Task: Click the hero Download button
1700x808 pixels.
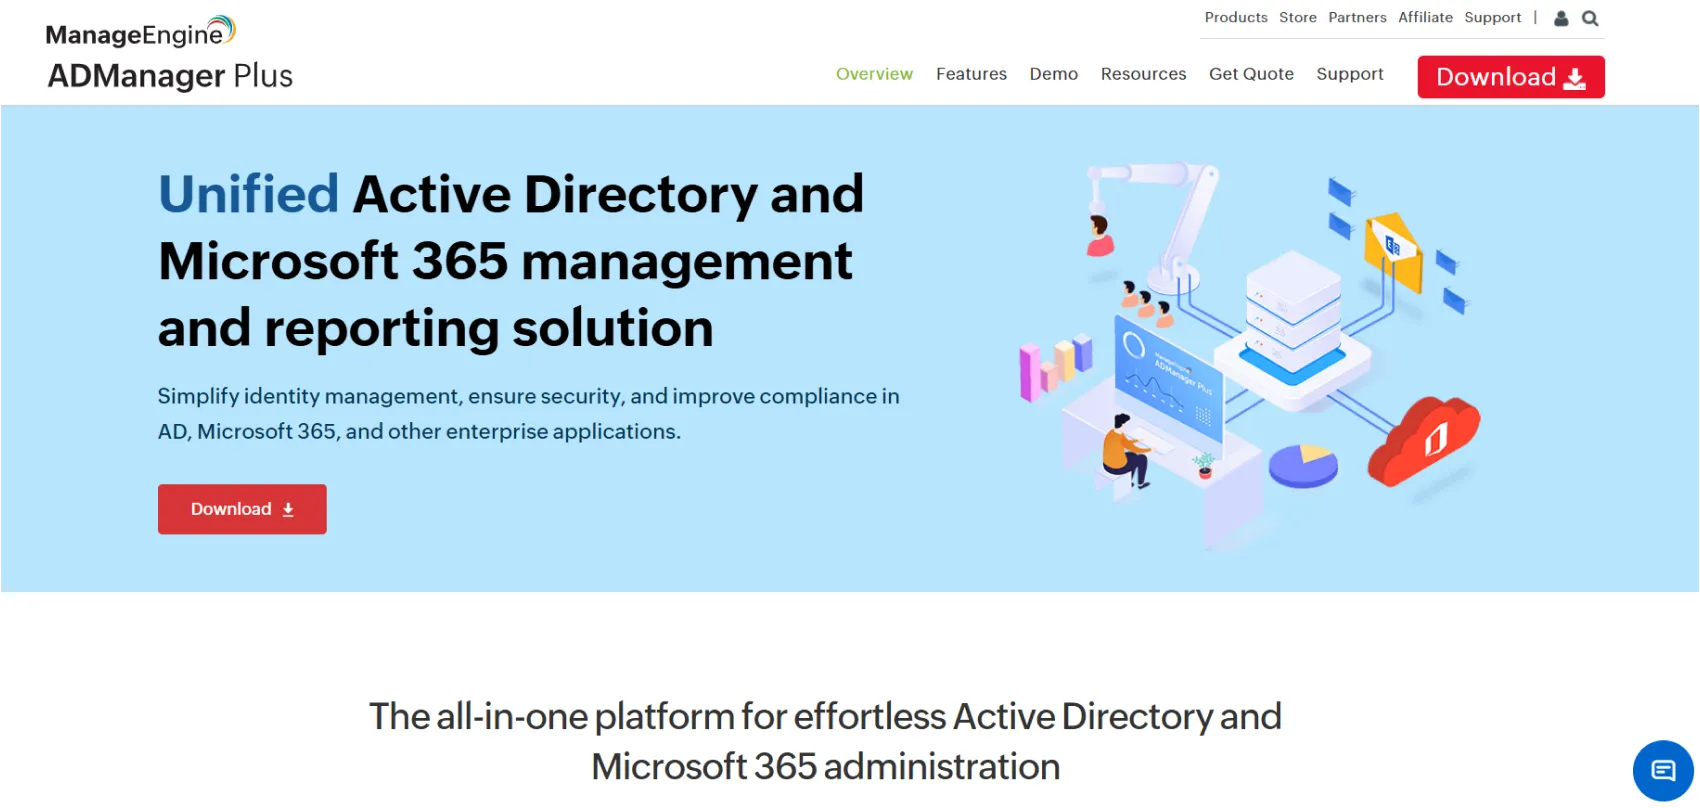Action: click(242, 509)
